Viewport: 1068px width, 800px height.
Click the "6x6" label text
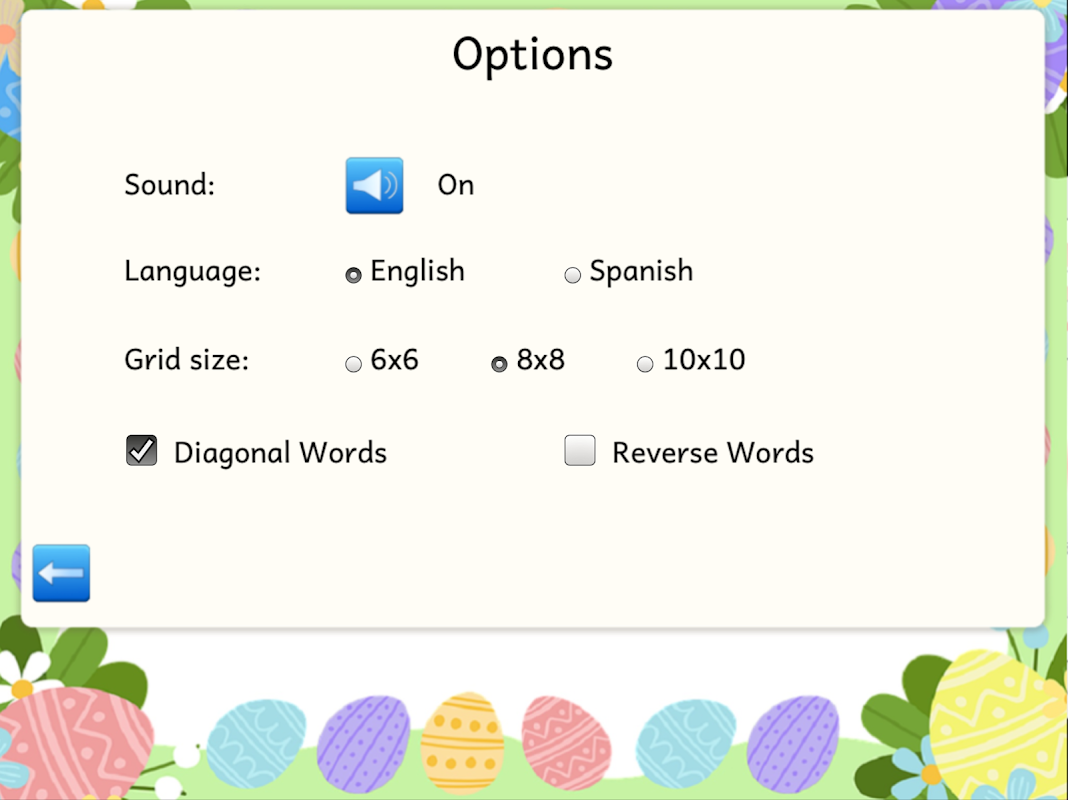[x=394, y=360]
